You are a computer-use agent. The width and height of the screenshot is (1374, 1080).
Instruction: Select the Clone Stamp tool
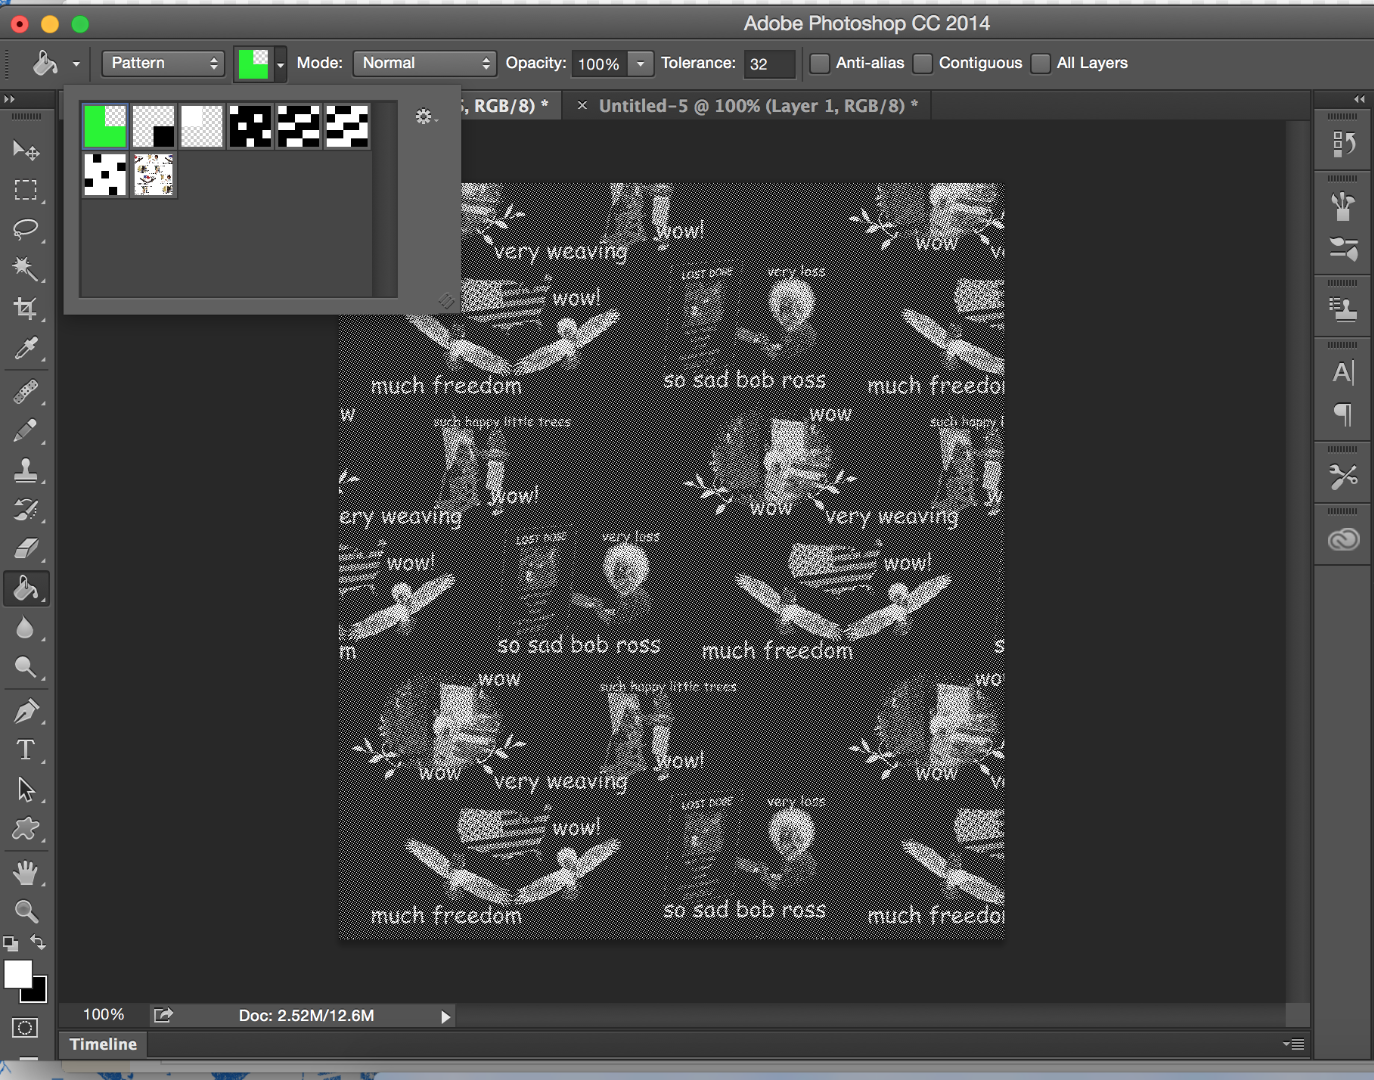point(26,470)
